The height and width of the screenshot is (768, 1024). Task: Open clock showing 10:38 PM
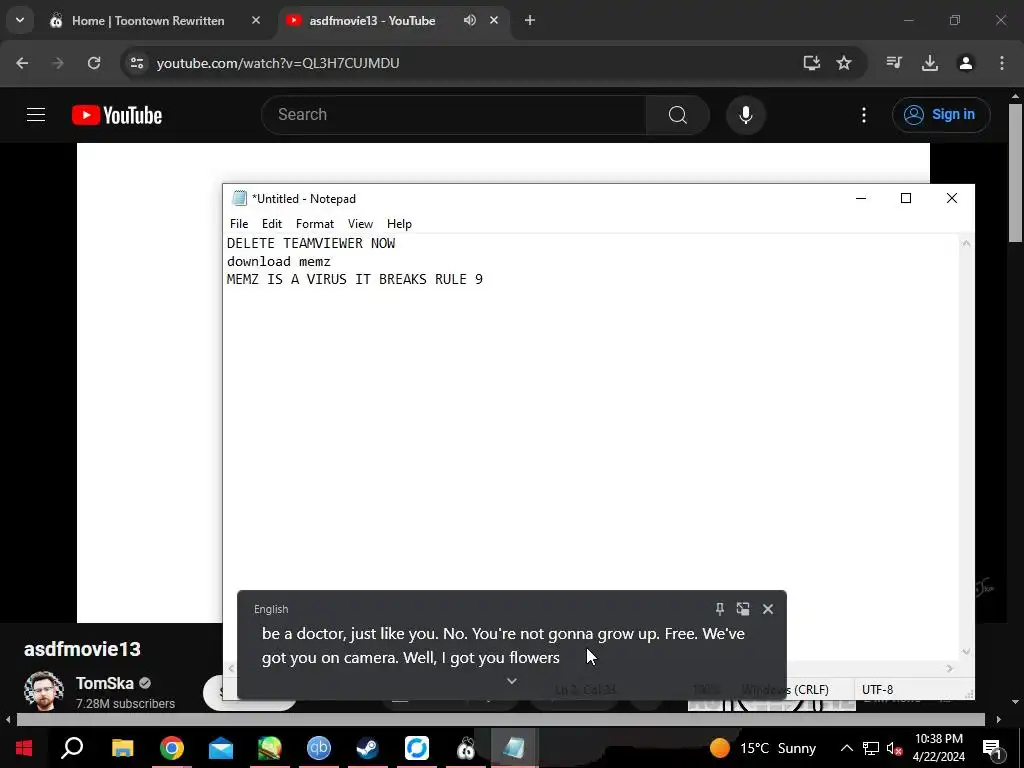(x=938, y=748)
